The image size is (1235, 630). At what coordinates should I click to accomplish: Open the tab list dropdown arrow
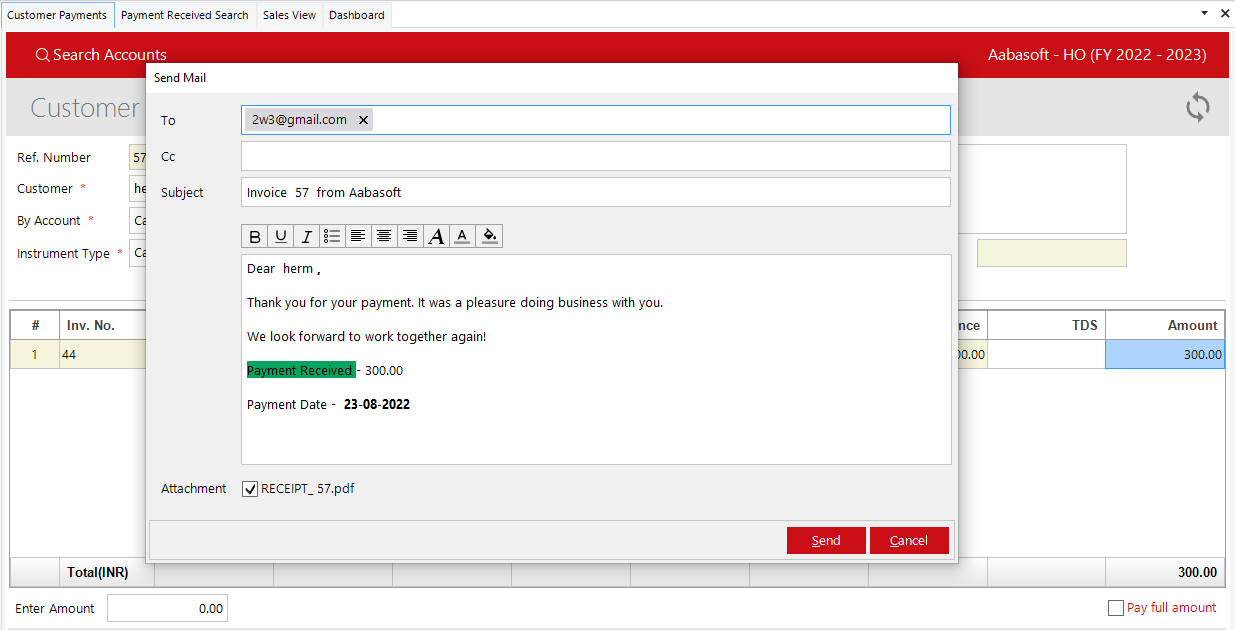point(1204,14)
